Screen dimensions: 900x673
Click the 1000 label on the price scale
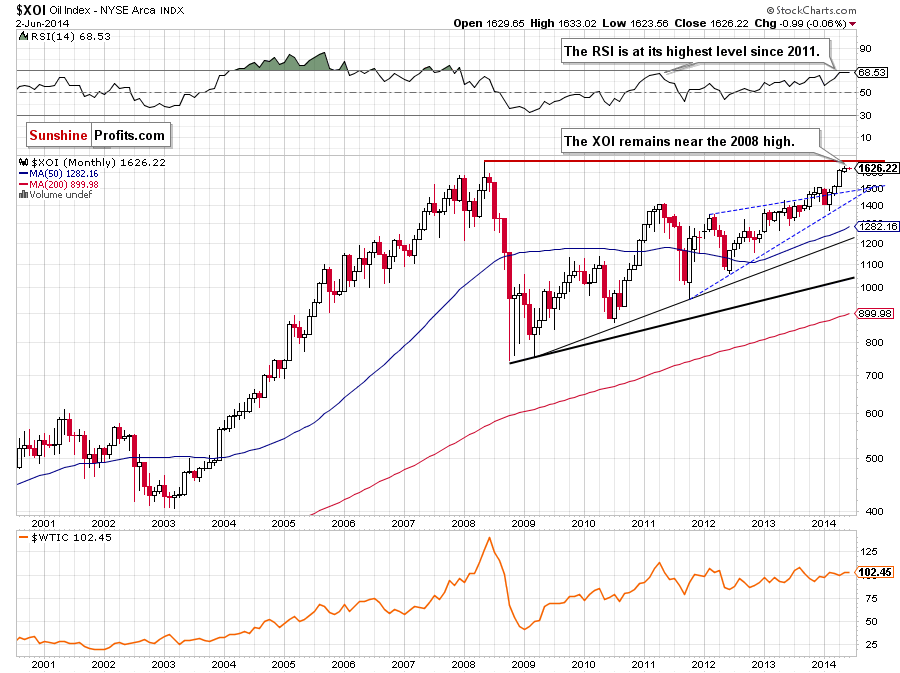[871, 287]
